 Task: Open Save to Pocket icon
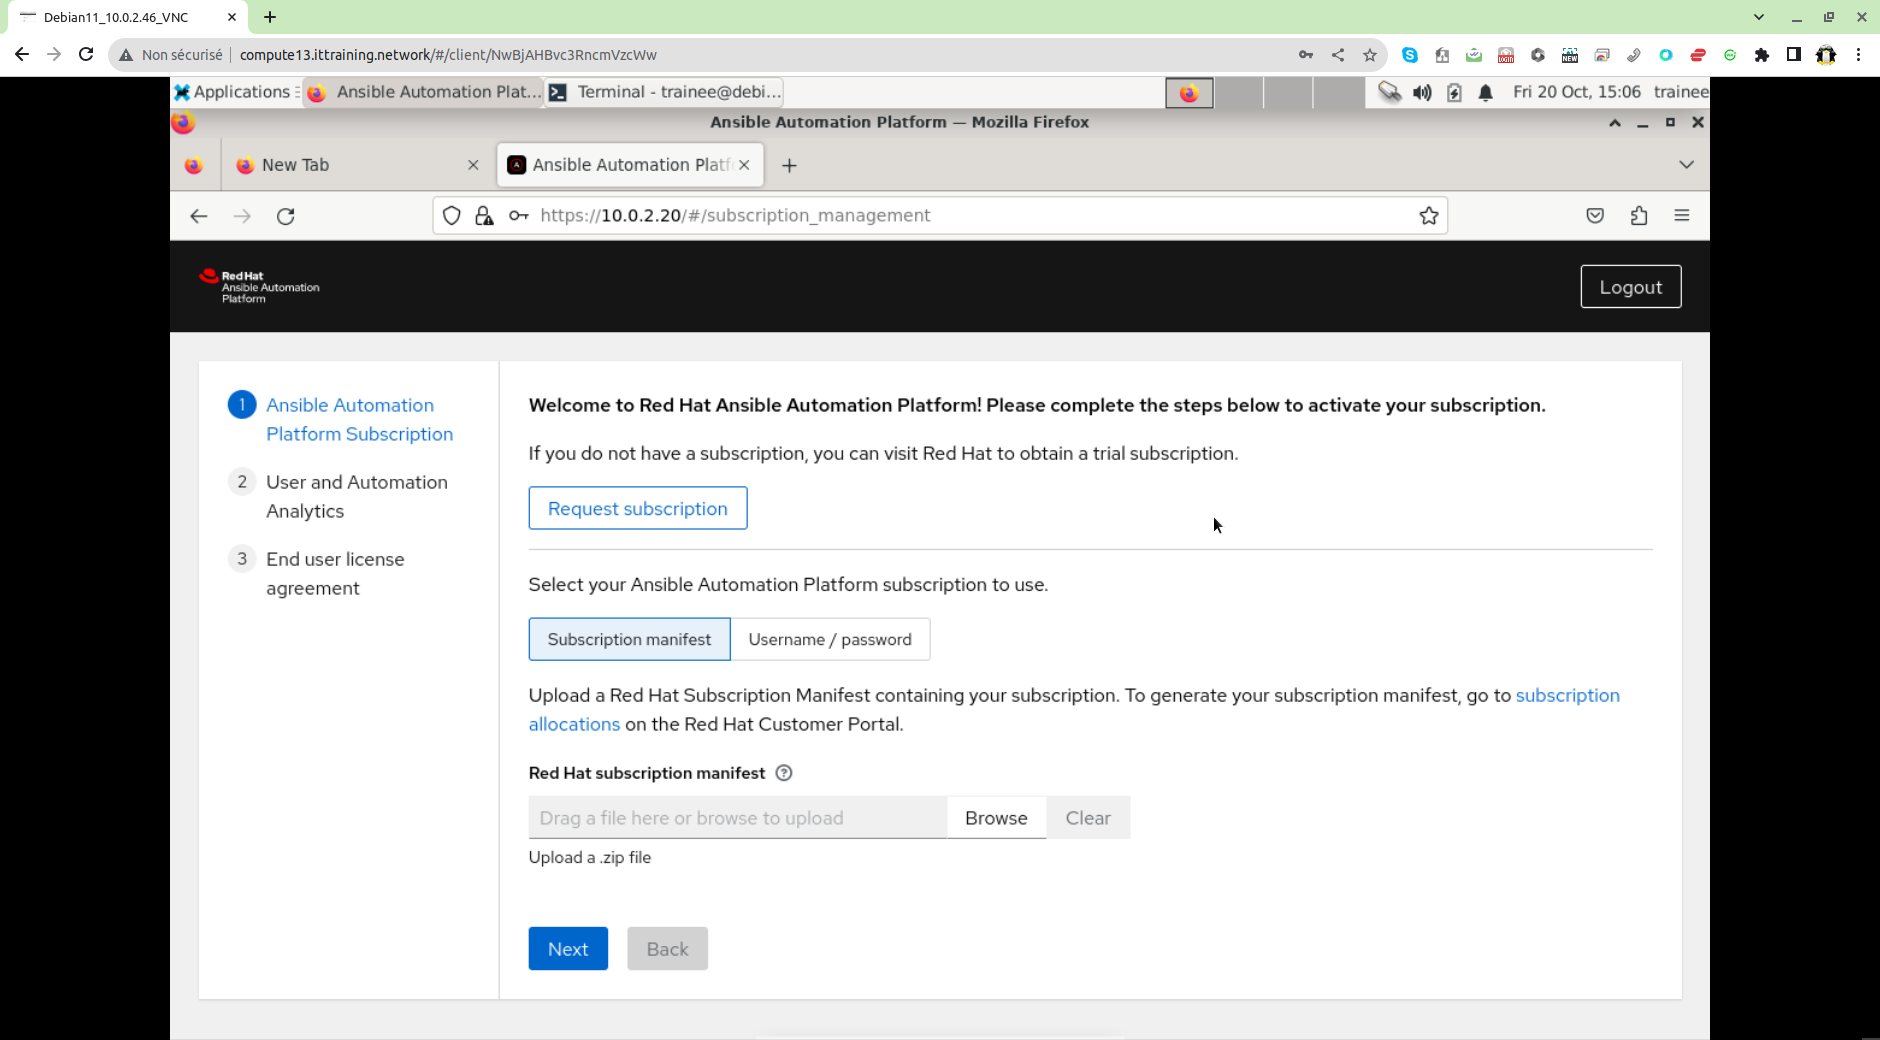(1595, 216)
